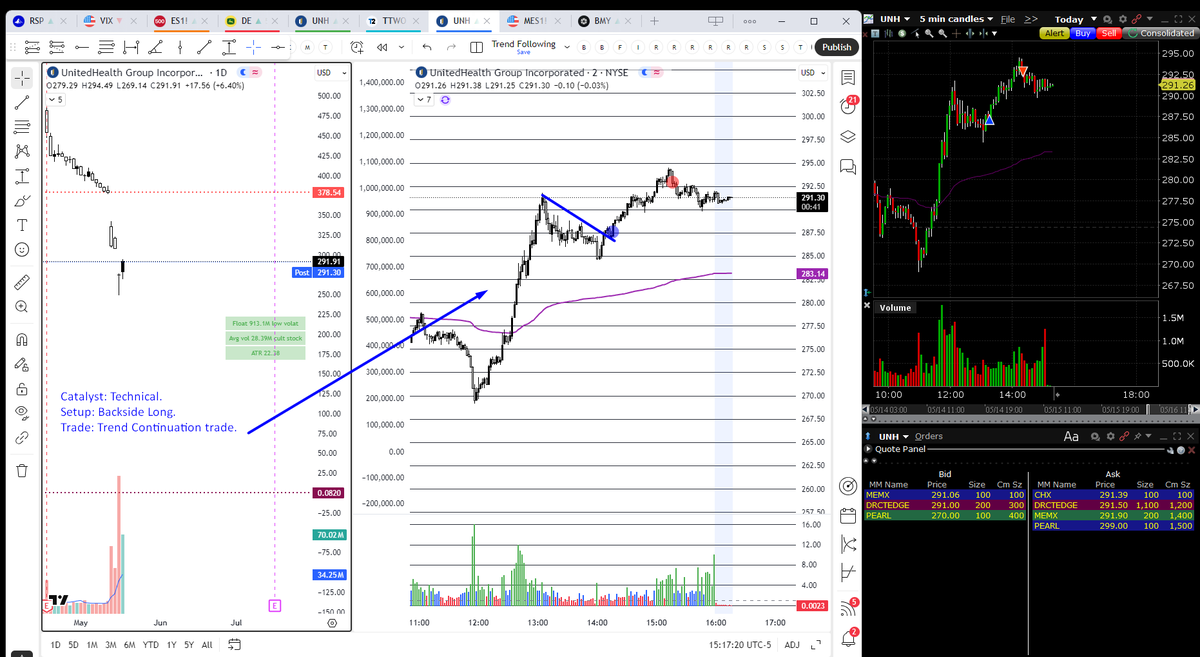Viewport: 1200px width, 657px height.
Task: Switch to the VIX browser tab
Action: (102, 20)
